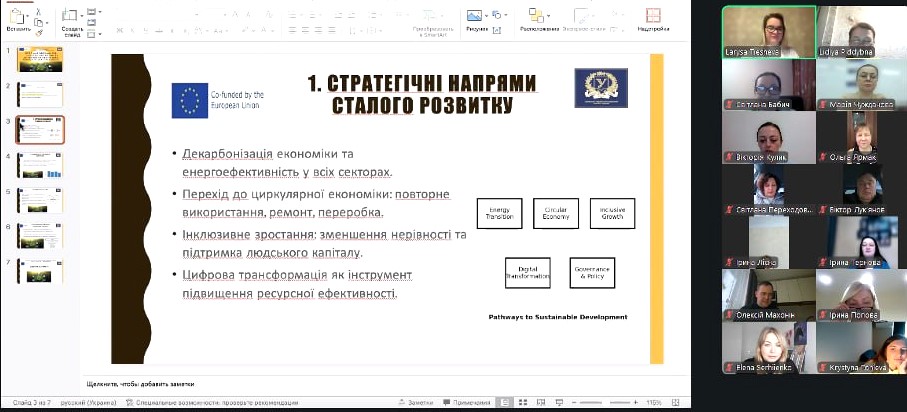Click muted microphone icon of Ірина Попова

coord(823,315)
